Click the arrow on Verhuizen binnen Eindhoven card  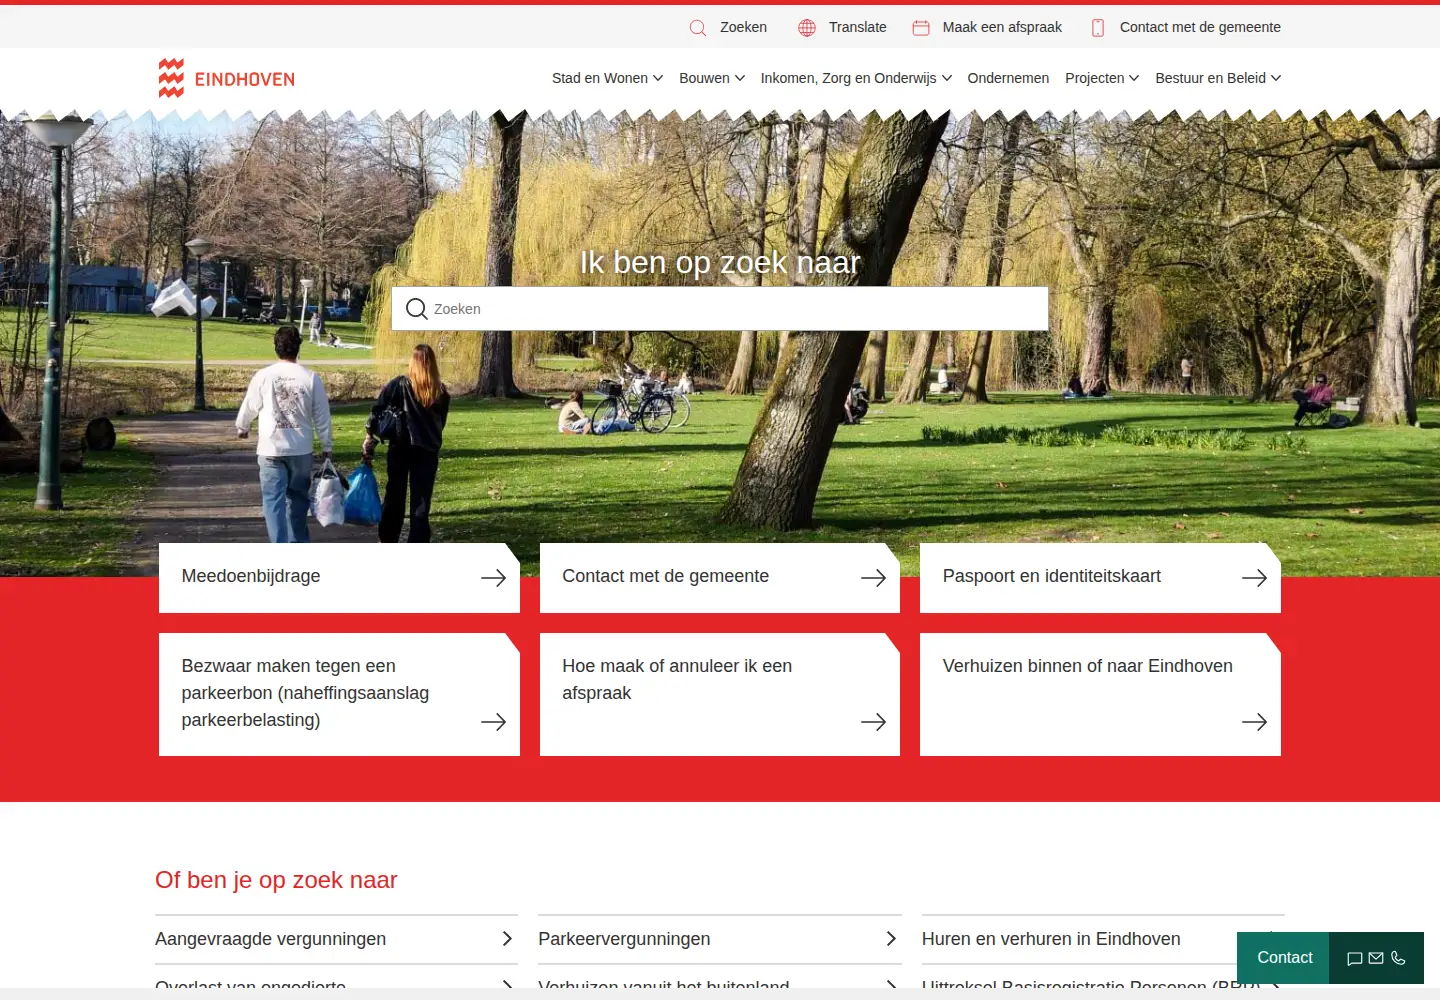[1255, 722]
